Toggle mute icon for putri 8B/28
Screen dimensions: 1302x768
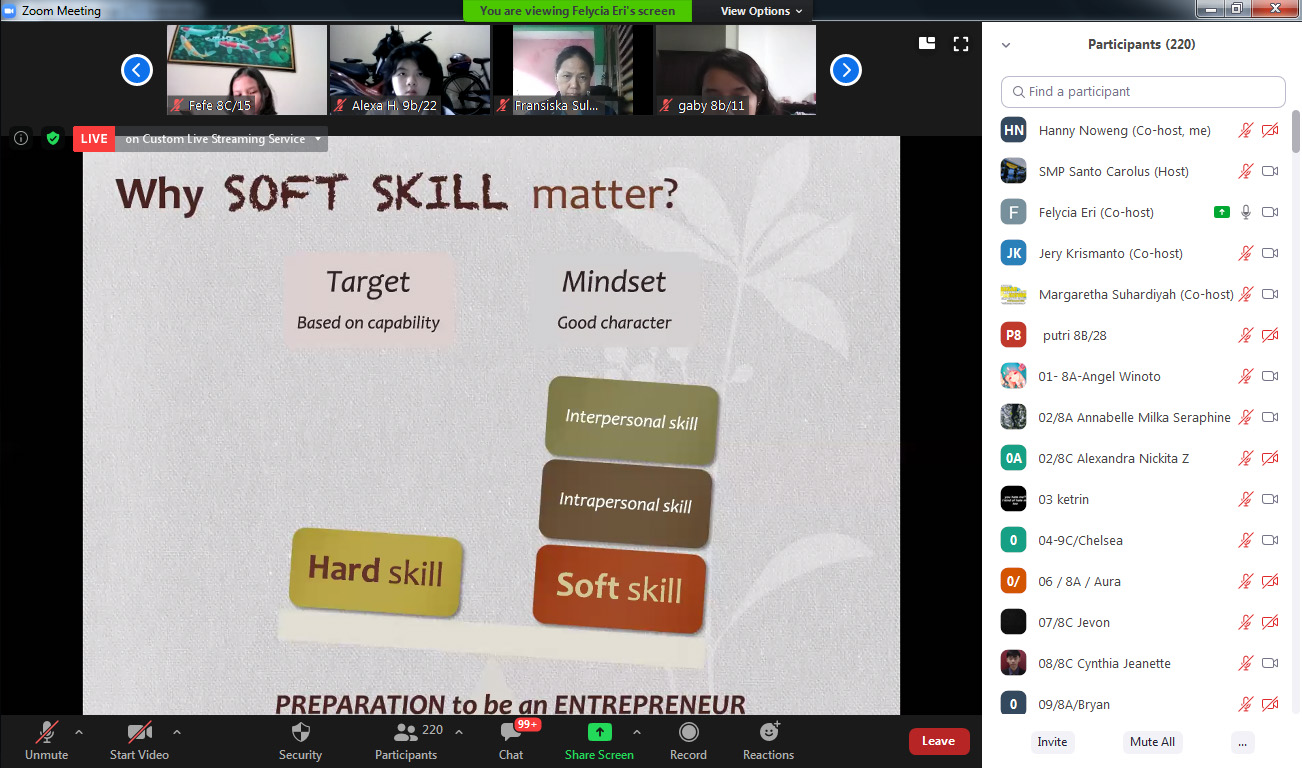(x=1246, y=335)
